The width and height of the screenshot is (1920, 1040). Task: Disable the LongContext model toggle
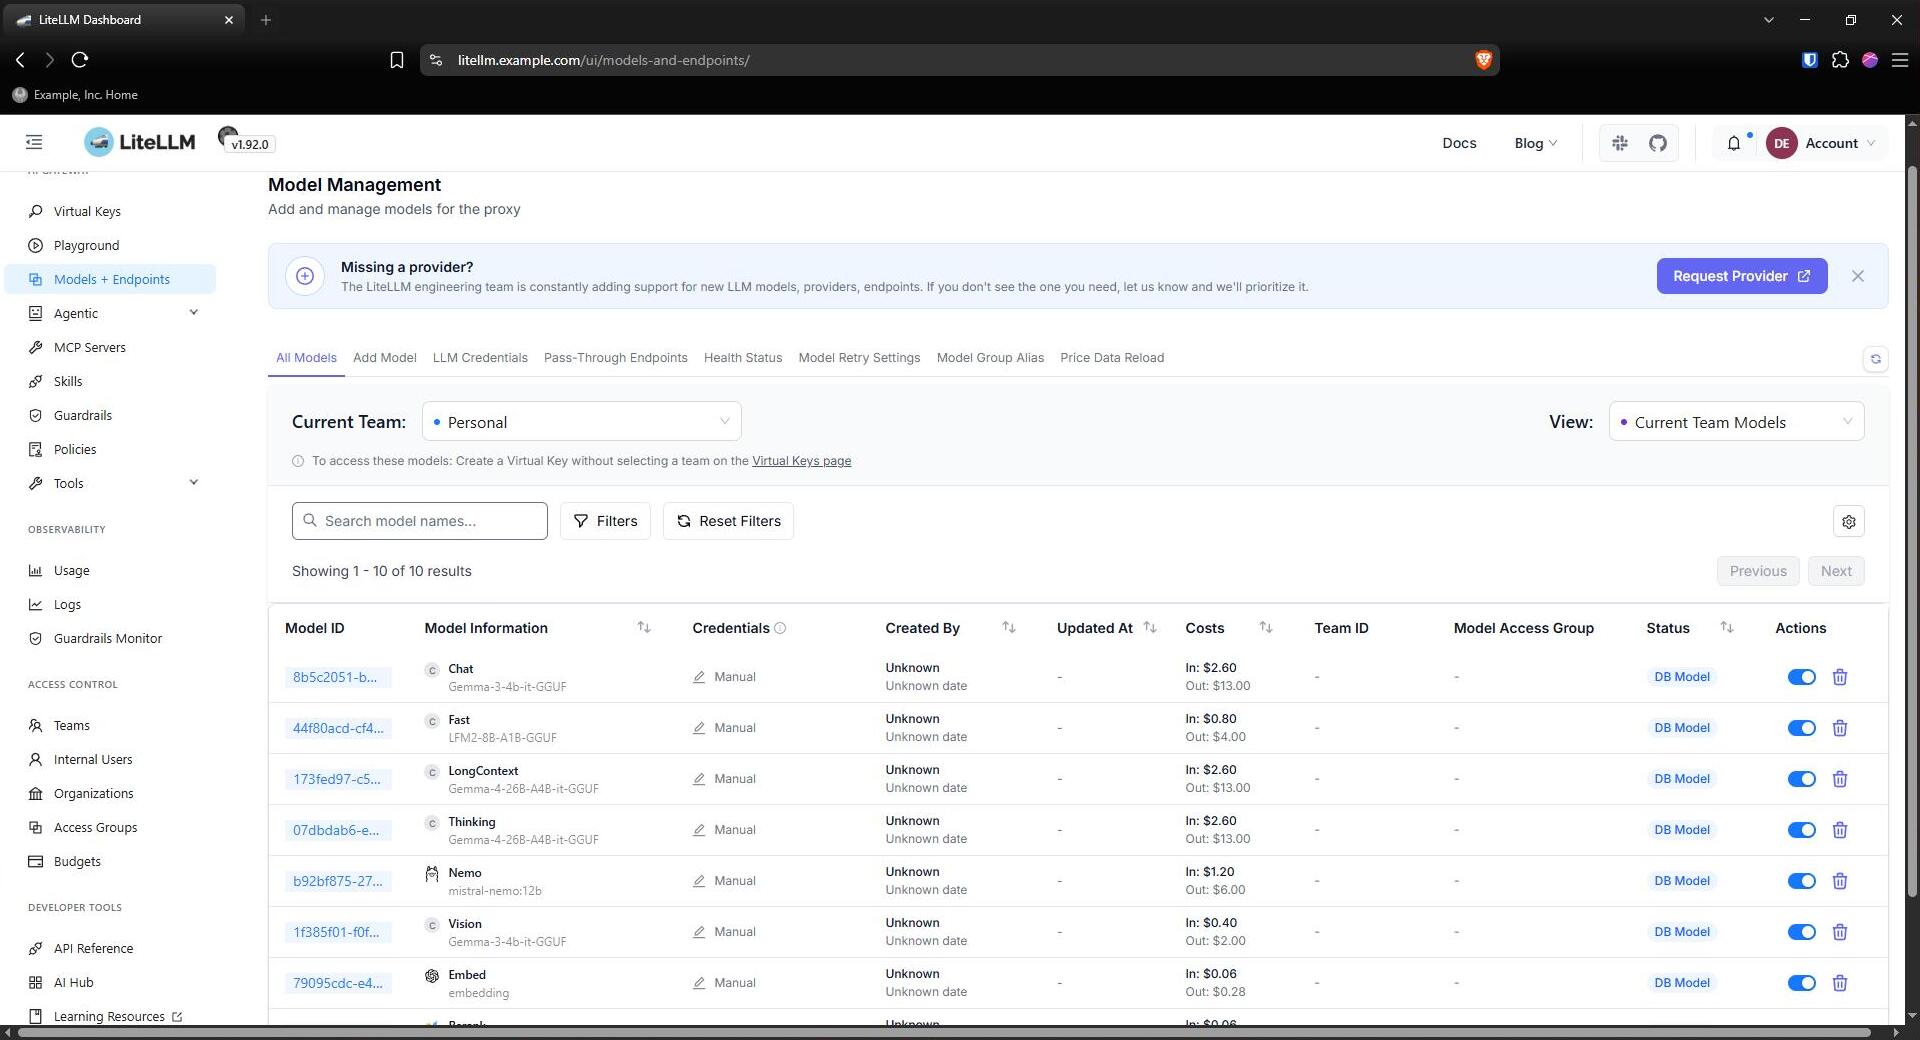(1801, 779)
